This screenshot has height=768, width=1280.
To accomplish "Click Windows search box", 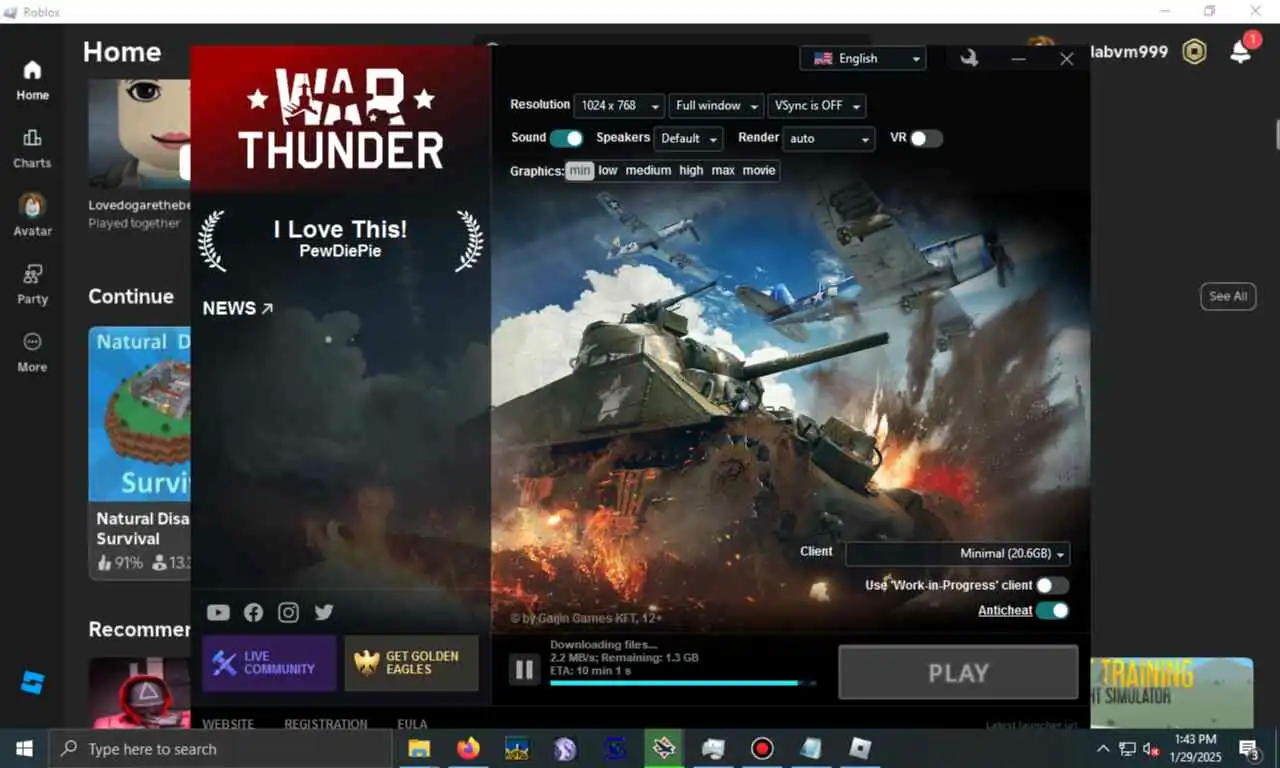I will 220,748.
